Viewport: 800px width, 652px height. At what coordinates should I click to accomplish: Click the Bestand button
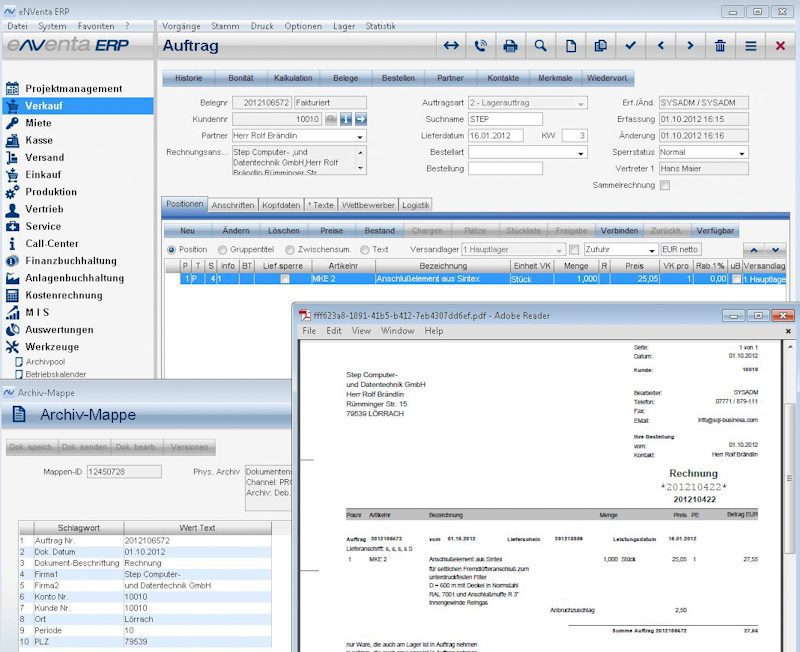[380, 231]
